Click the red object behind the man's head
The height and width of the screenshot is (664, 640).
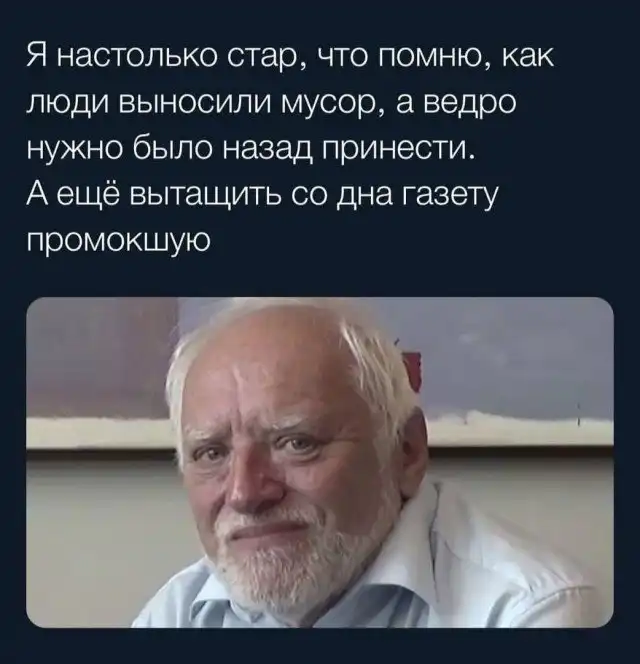[412, 368]
